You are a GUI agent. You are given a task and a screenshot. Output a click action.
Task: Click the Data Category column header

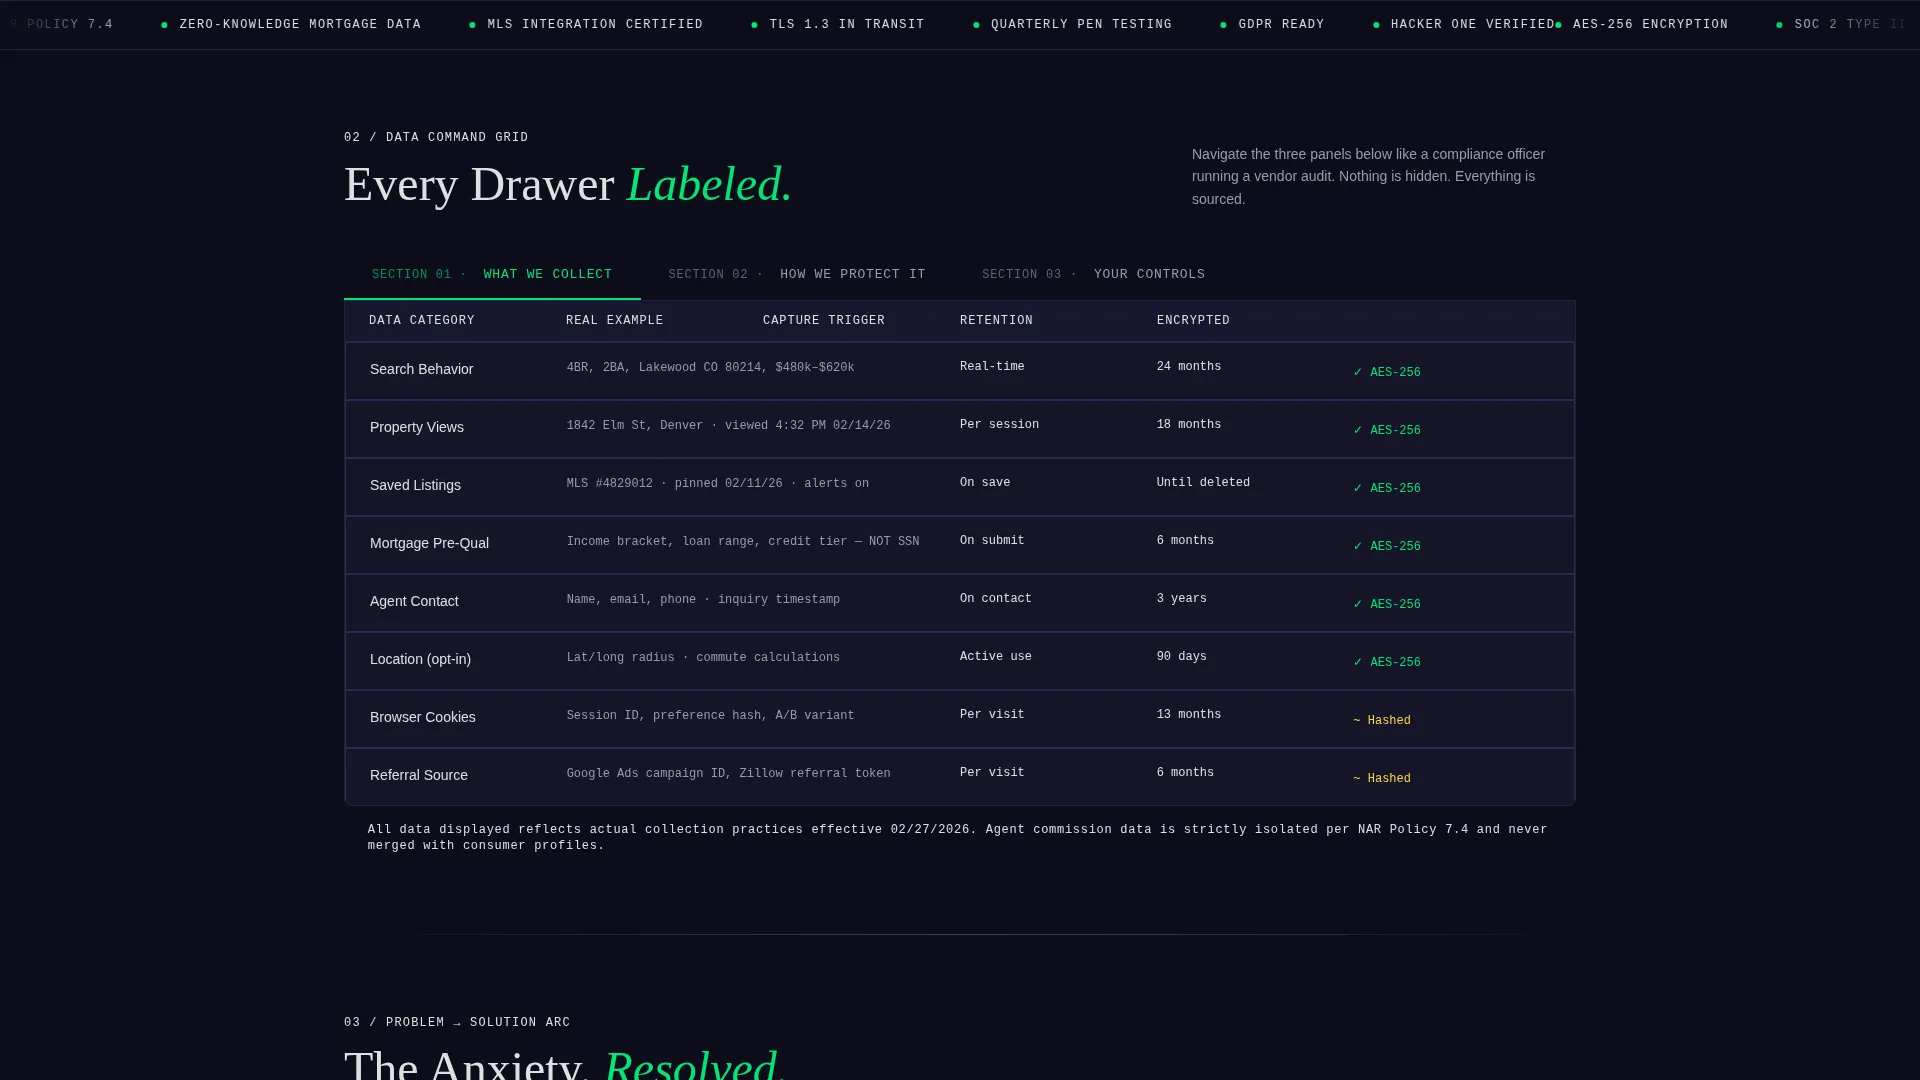pyautogui.click(x=422, y=321)
